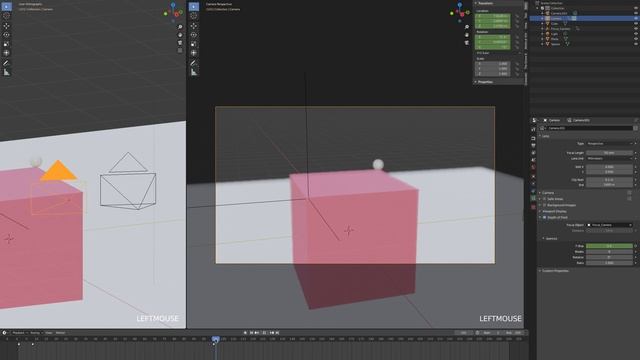Image resolution: width=640 pixels, height=360 pixels.
Task: Collapse the Aperture subpanel
Action: (550, 238)
